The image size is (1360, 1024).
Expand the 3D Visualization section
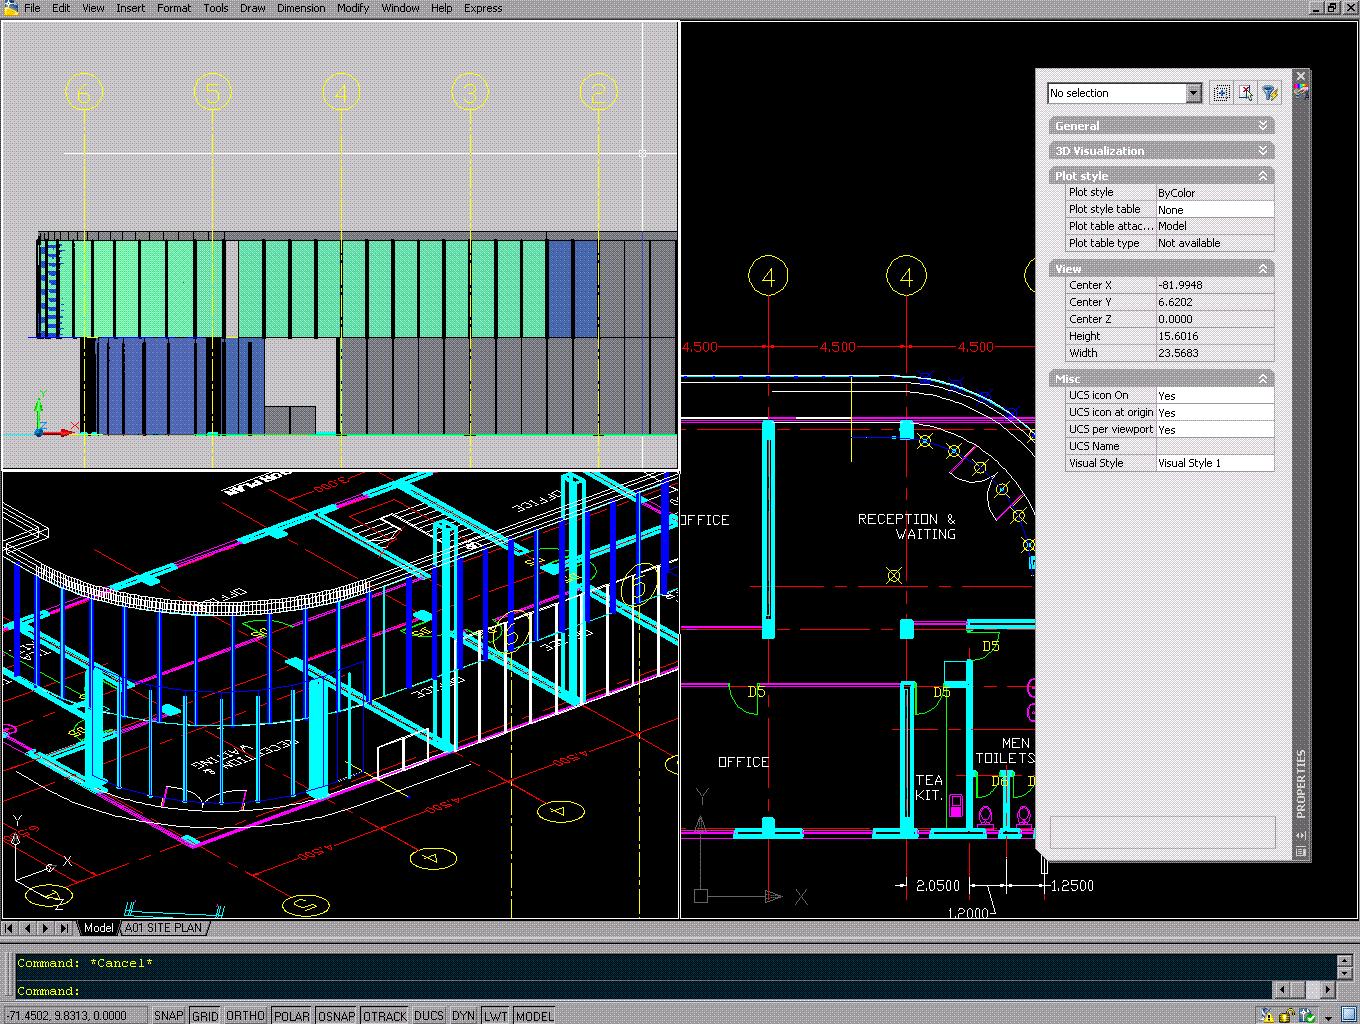[x=1162, y=151]
